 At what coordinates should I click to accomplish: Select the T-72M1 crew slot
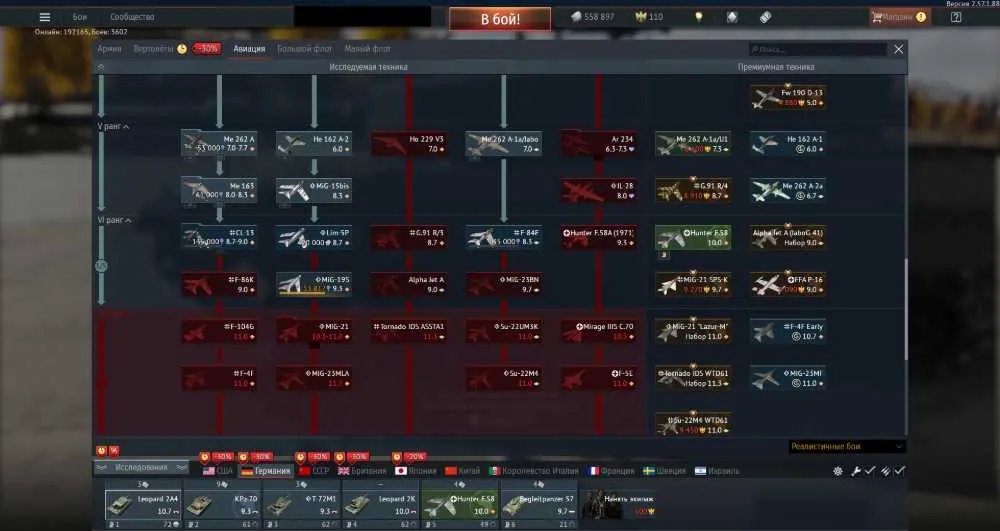(301, 505)
